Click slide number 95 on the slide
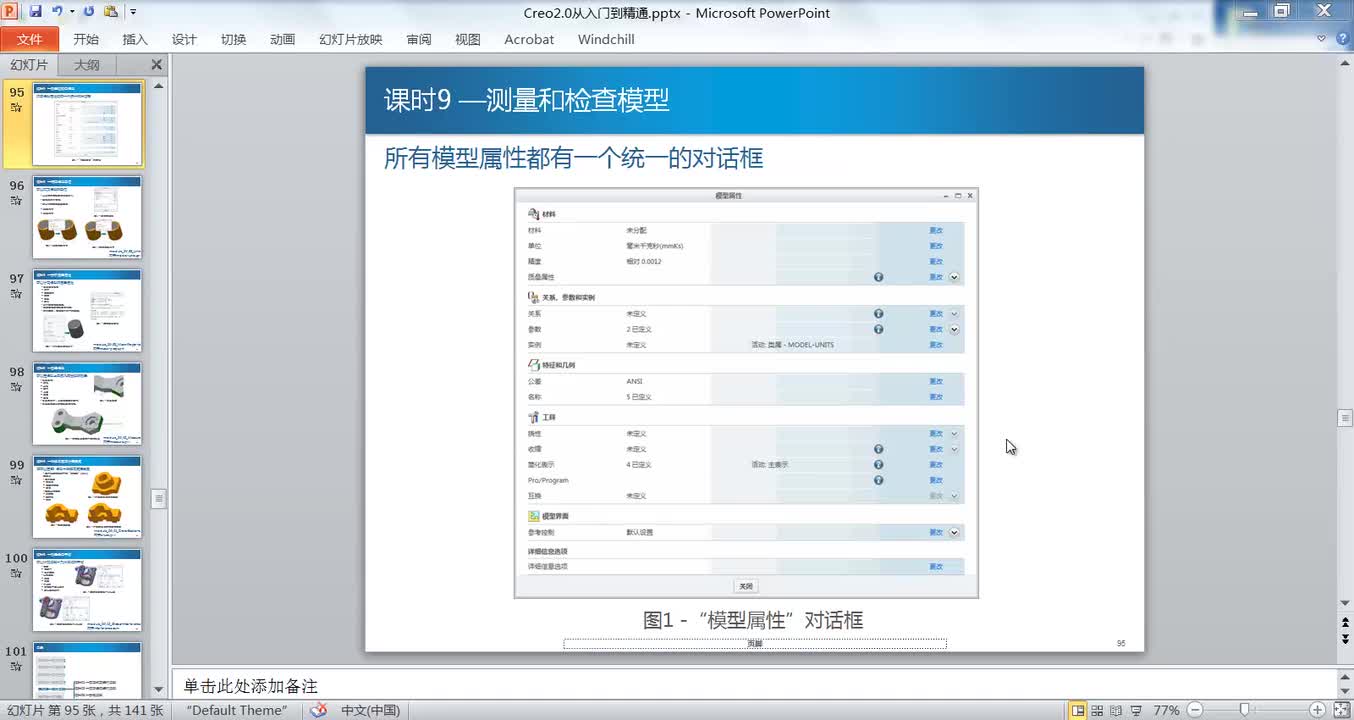This screenshot has height=720, width=1354. (1121, 644)
